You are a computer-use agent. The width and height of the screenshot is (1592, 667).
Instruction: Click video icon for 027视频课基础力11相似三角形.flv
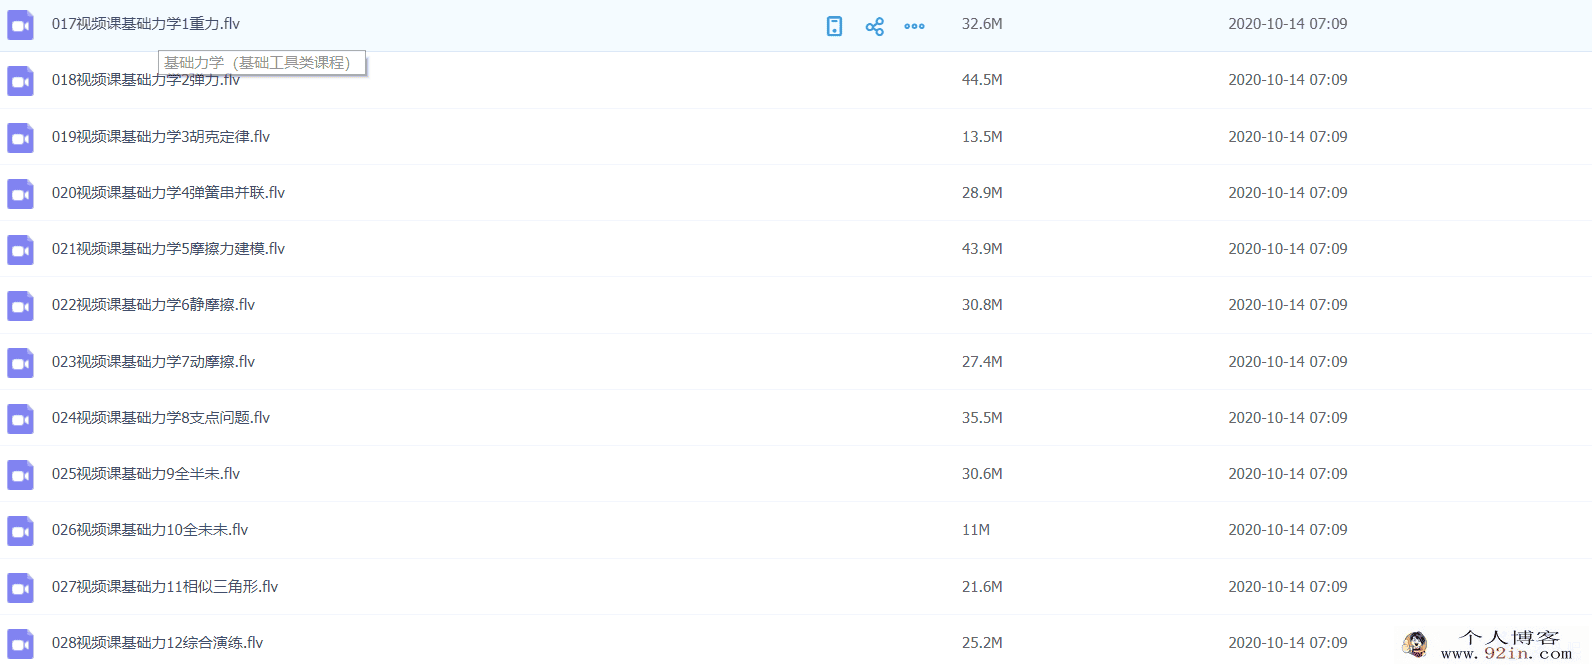(x=20, y=588)
